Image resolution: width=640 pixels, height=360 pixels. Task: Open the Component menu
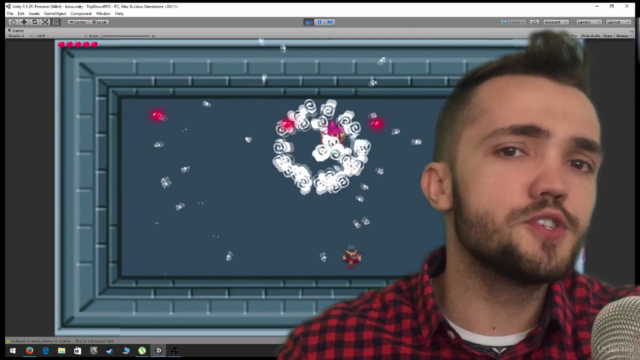point(81,13)
